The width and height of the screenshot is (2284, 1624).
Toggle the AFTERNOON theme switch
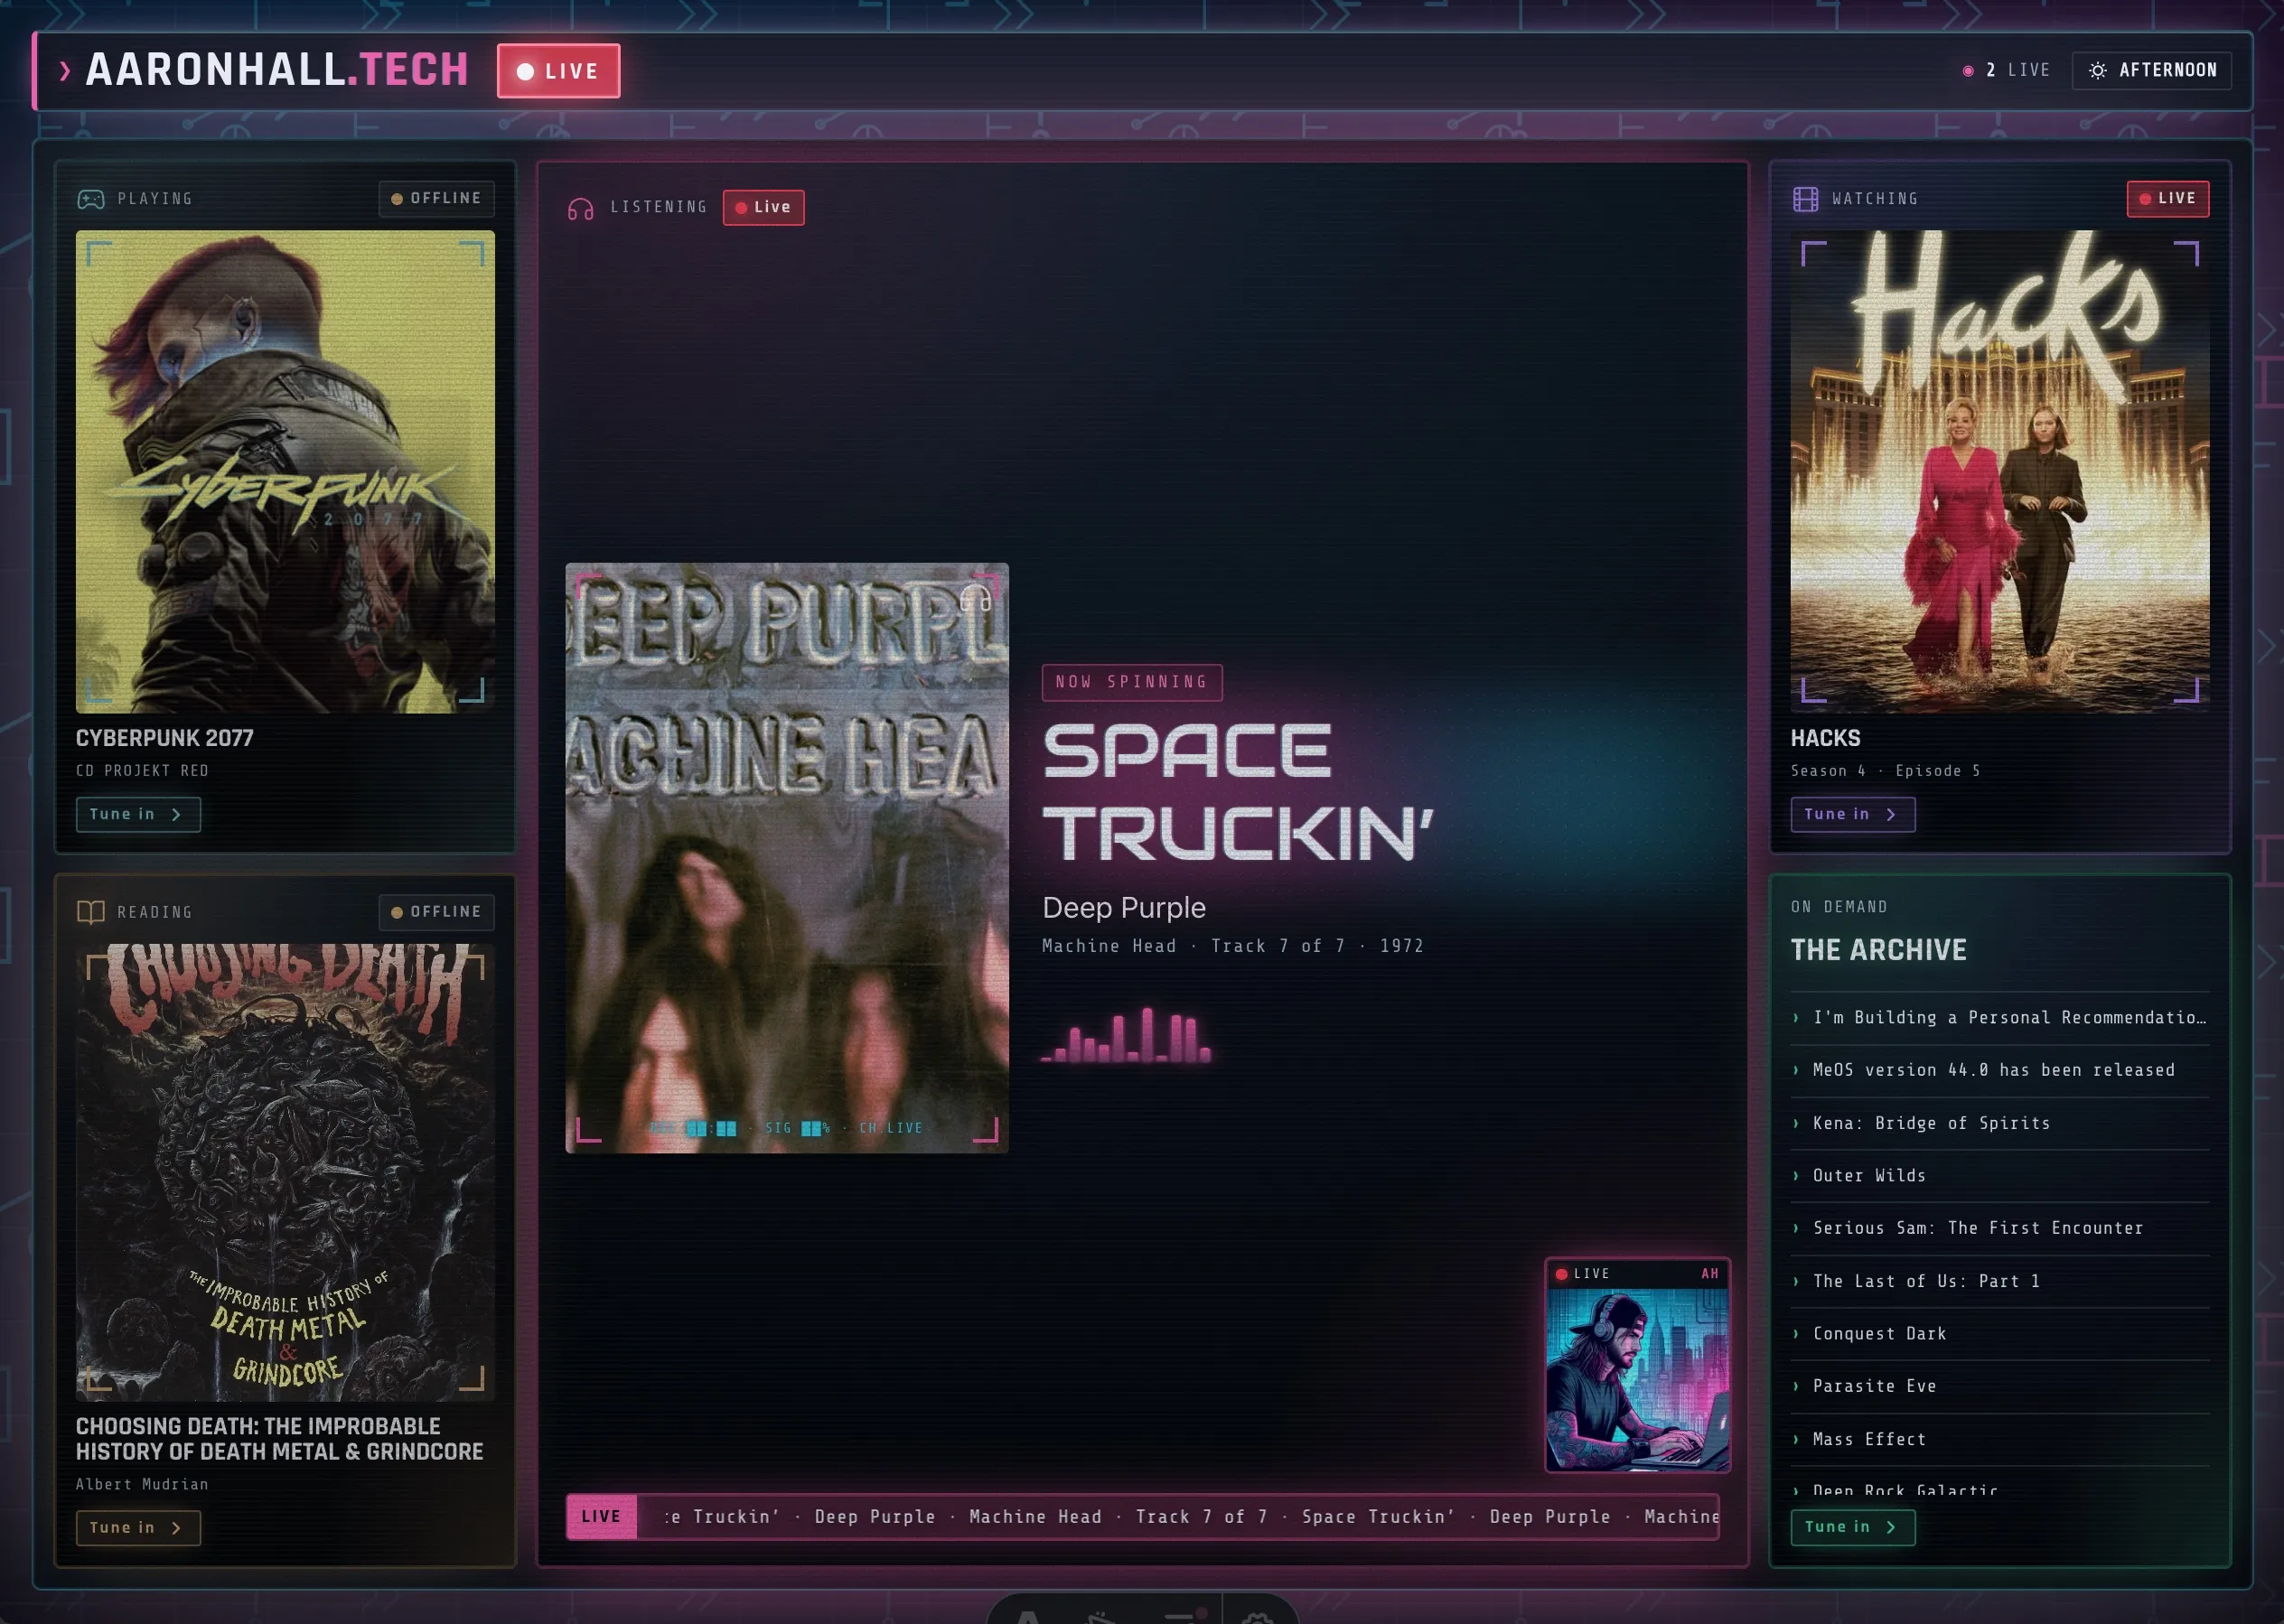pos(2151,70)
